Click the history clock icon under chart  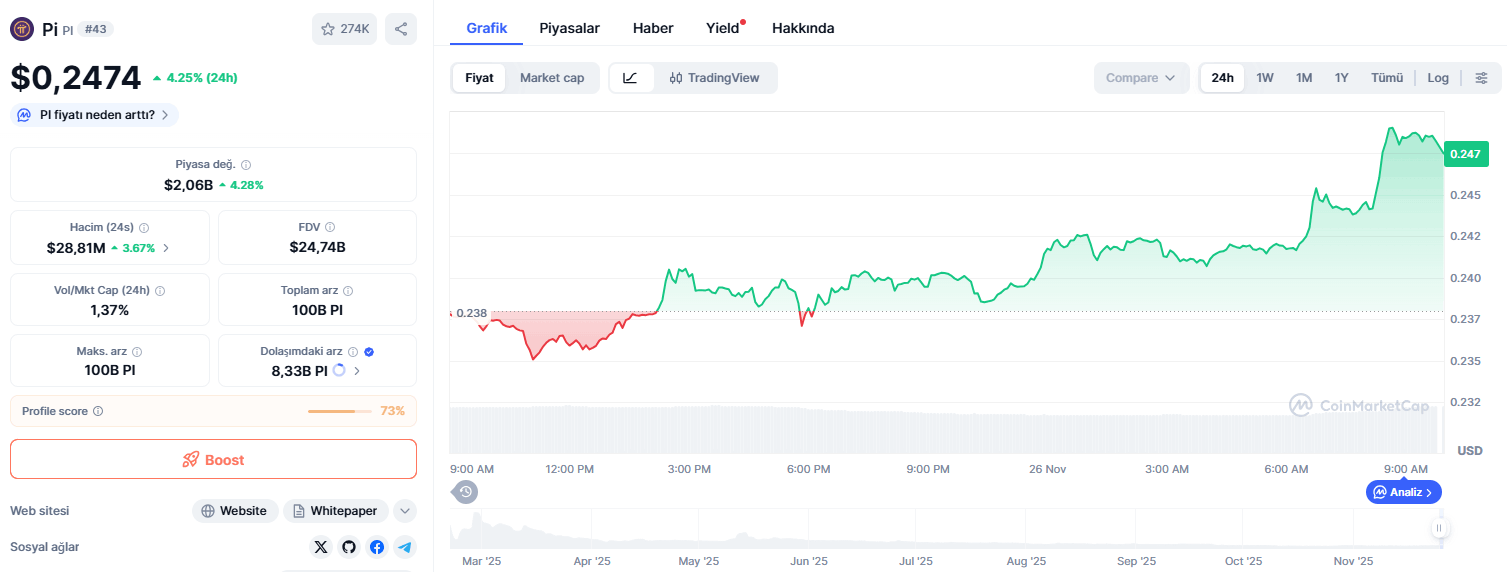coord(465,492)
